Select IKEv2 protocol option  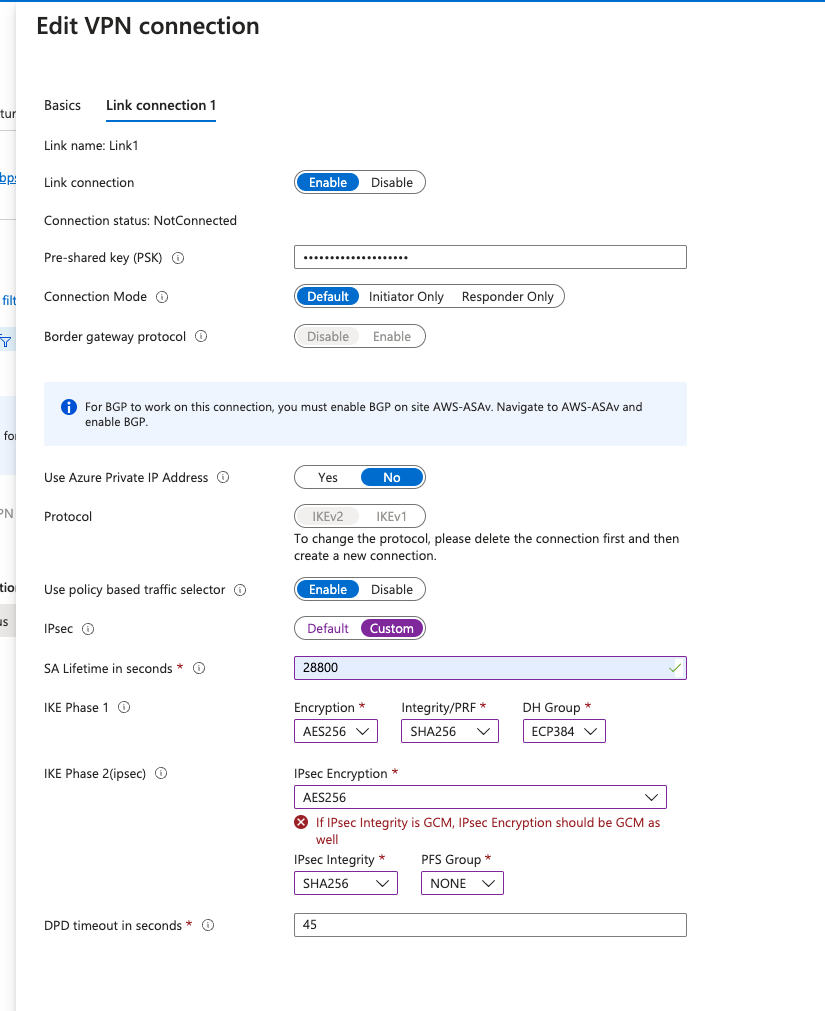point(327,516)
